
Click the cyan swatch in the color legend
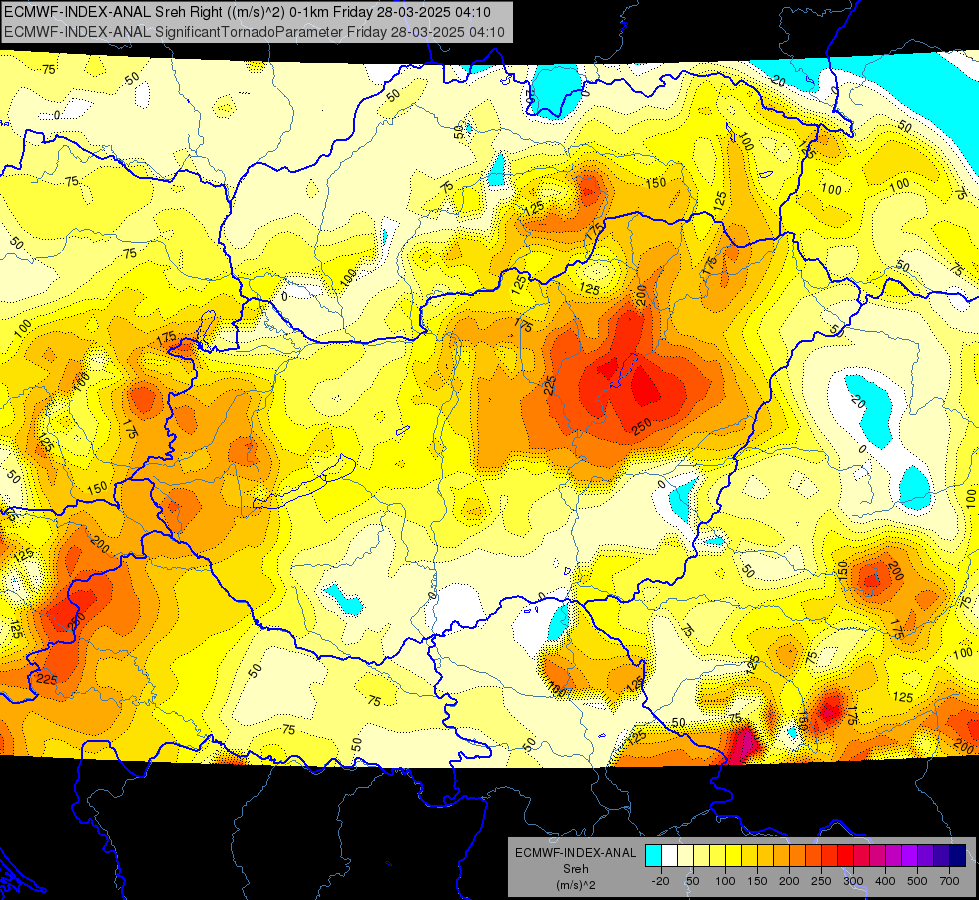pos(653,856)
